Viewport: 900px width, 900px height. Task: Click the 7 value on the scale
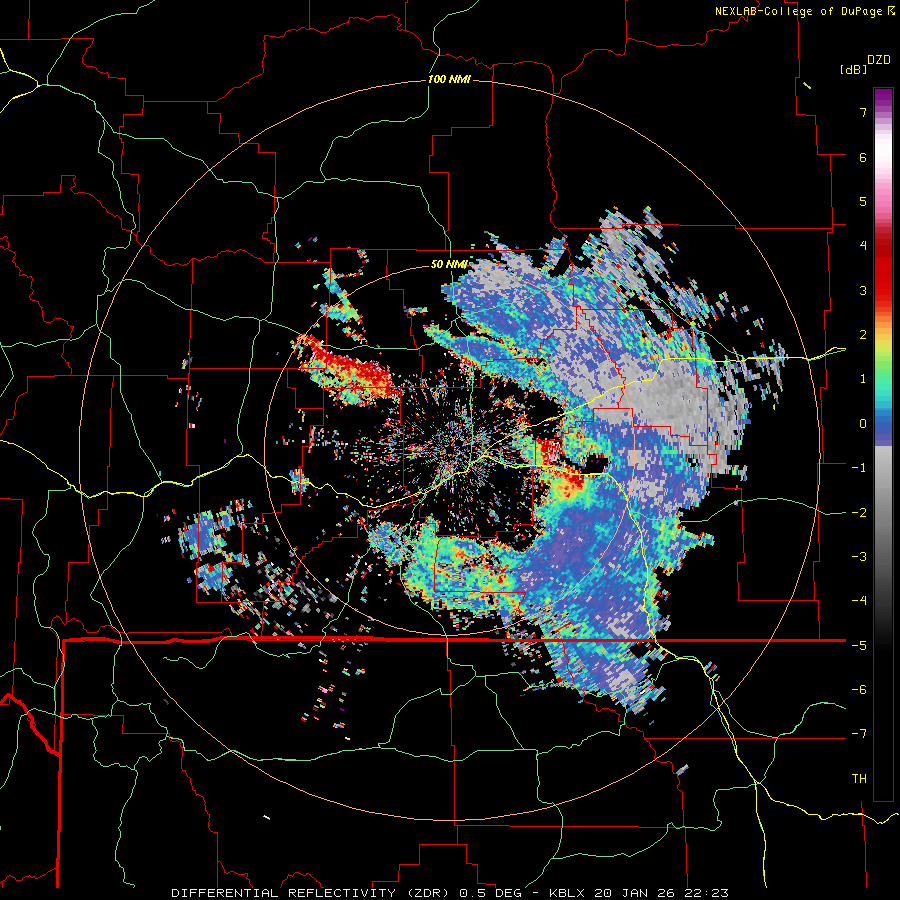point(863,112)
